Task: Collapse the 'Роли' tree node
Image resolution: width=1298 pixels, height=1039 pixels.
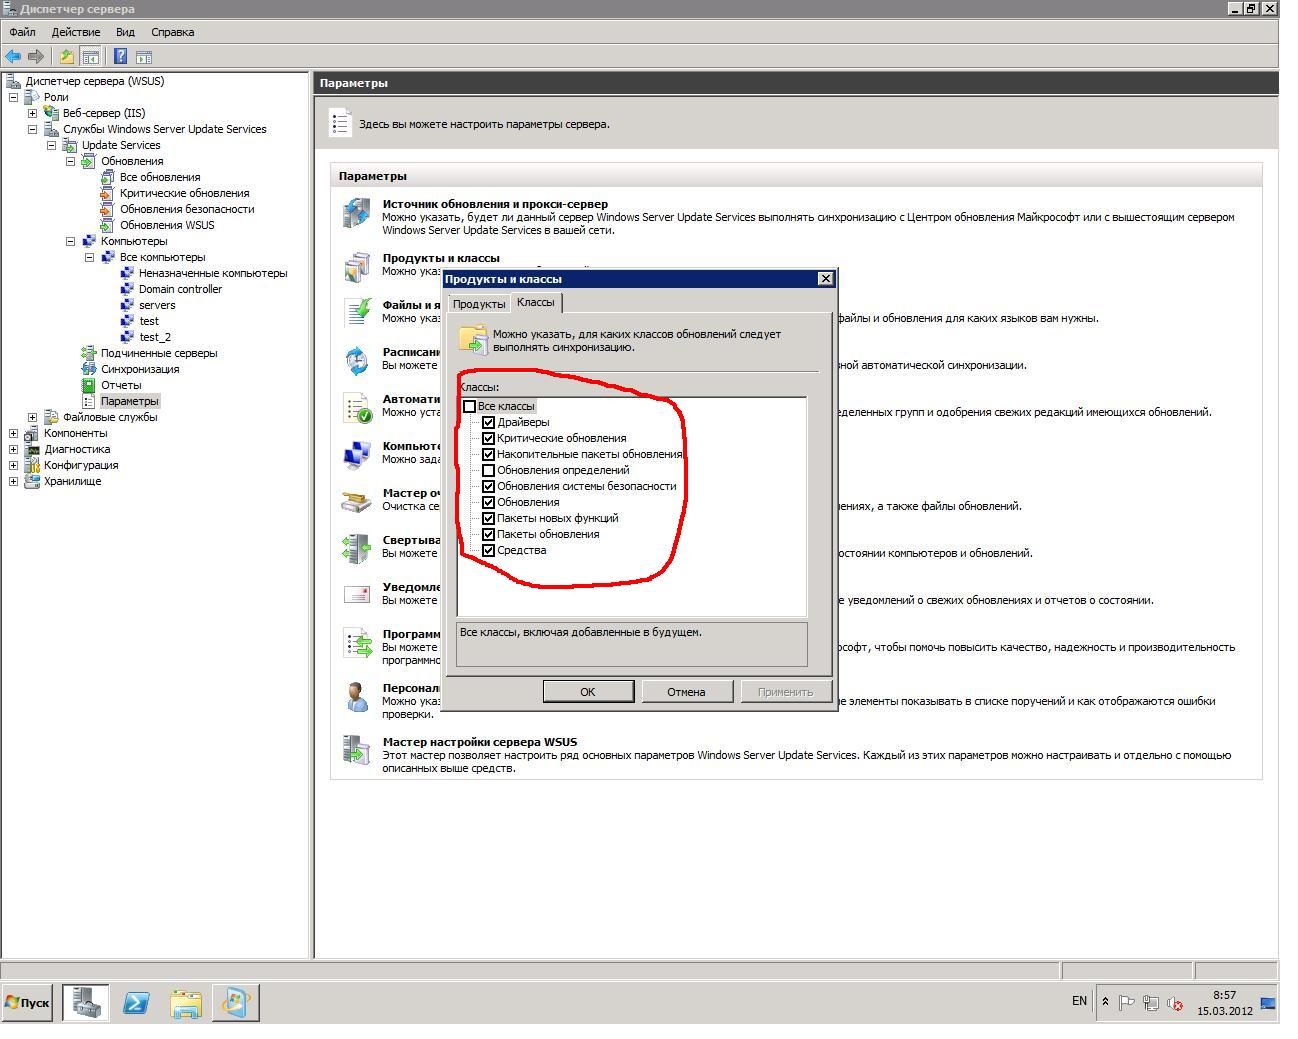Action: click(x=14, y=97)
